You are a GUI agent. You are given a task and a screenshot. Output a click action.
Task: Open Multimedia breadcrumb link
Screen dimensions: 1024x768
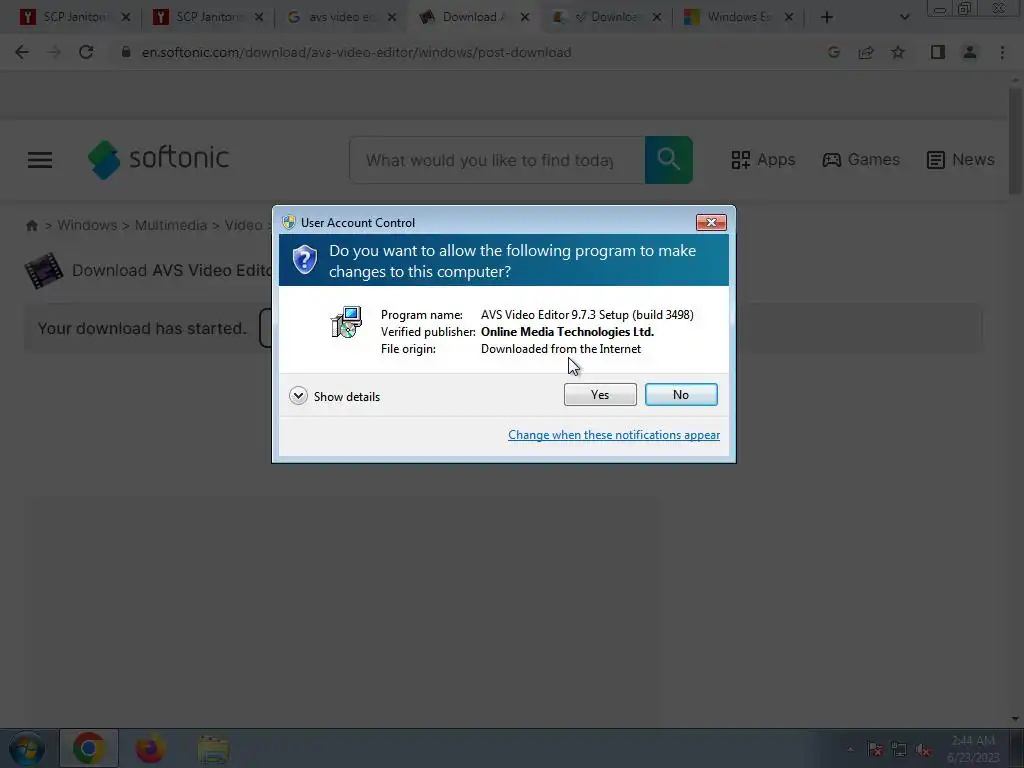[170, 225]
